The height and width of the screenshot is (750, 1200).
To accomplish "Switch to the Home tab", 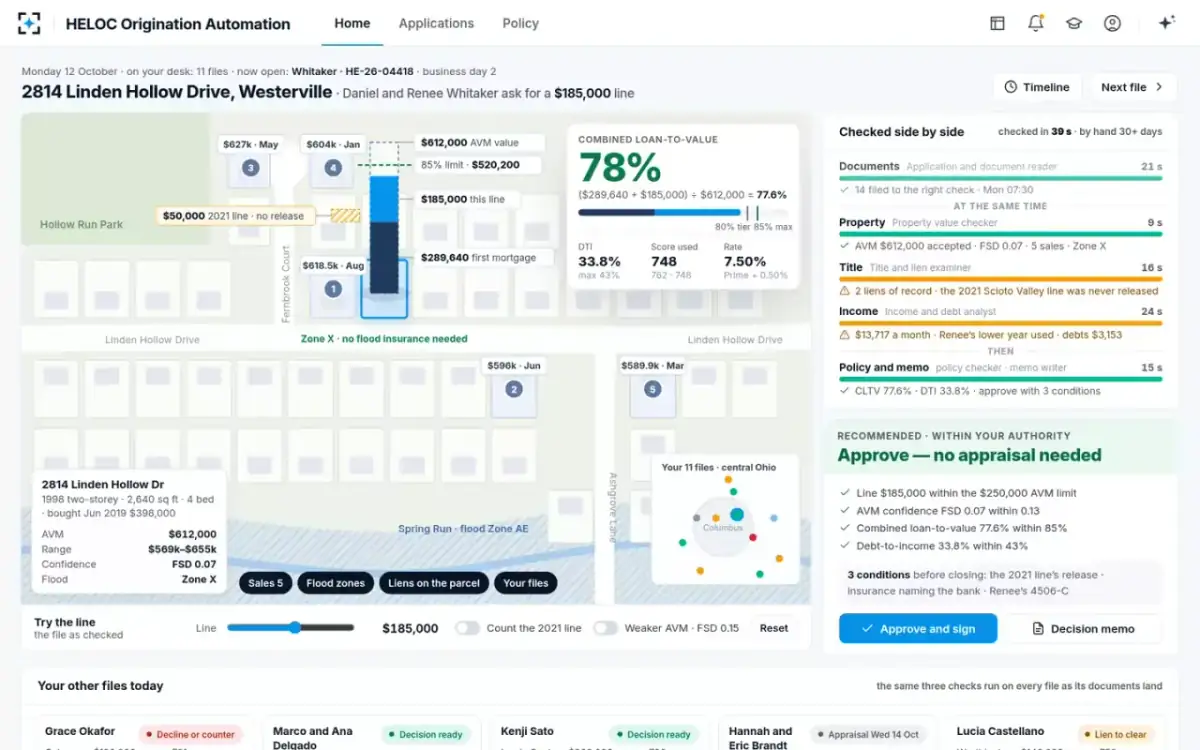I will coord(352,23).
